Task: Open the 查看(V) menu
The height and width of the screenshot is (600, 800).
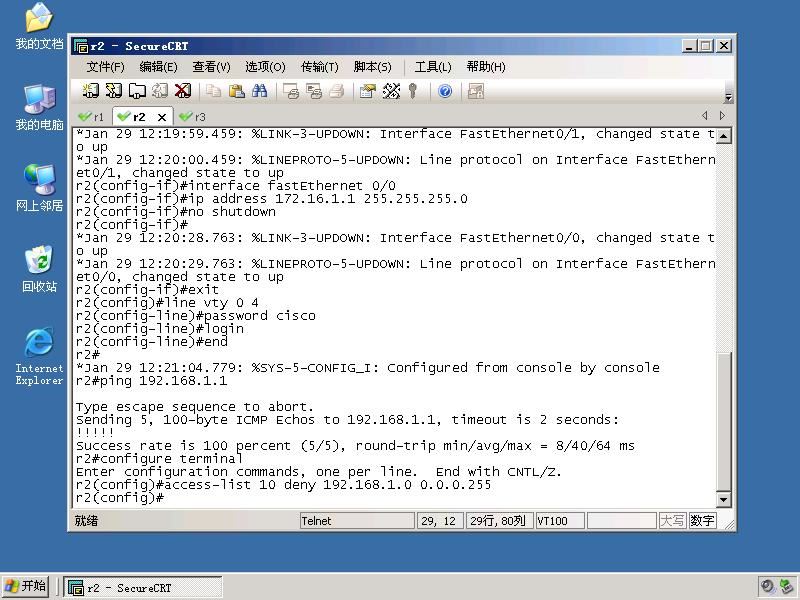Action: click(211, 67)
